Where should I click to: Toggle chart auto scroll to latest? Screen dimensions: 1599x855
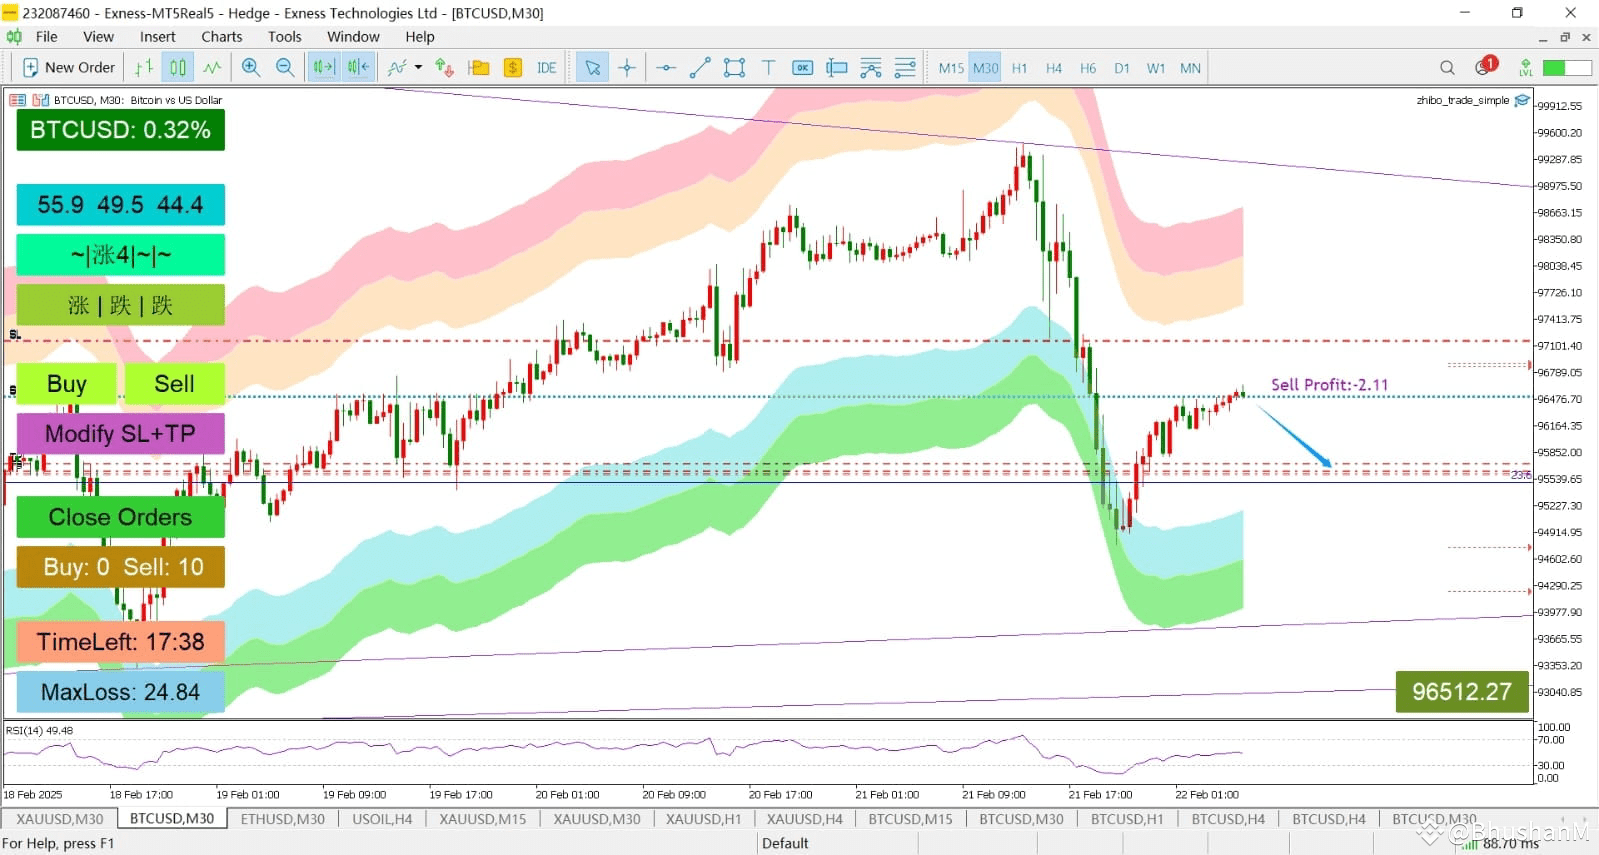tap(323, 68)
